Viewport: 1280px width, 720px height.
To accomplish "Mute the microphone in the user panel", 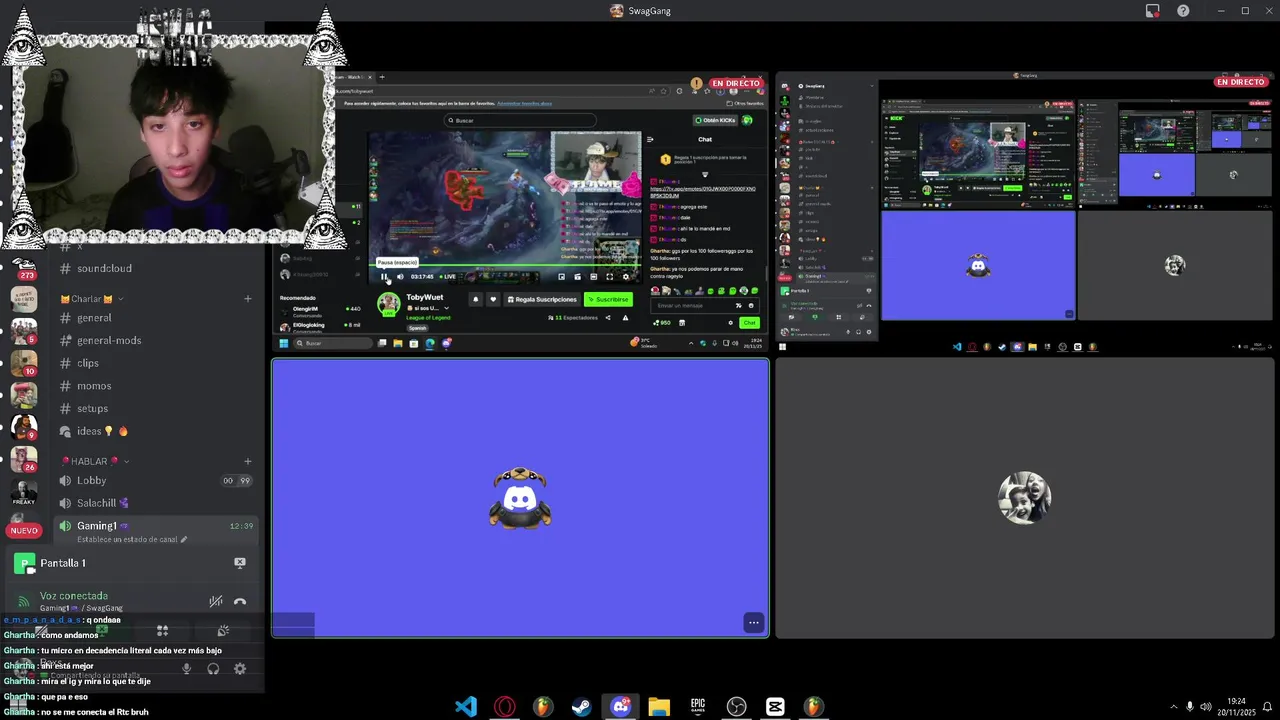I will pyautogui.click(x=186, y=669).
